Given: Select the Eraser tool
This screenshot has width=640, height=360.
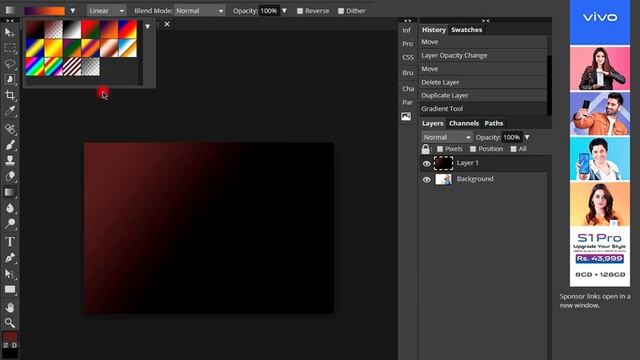Looking at the screenshot, I should pyautogui.click(x=9, y=176).
